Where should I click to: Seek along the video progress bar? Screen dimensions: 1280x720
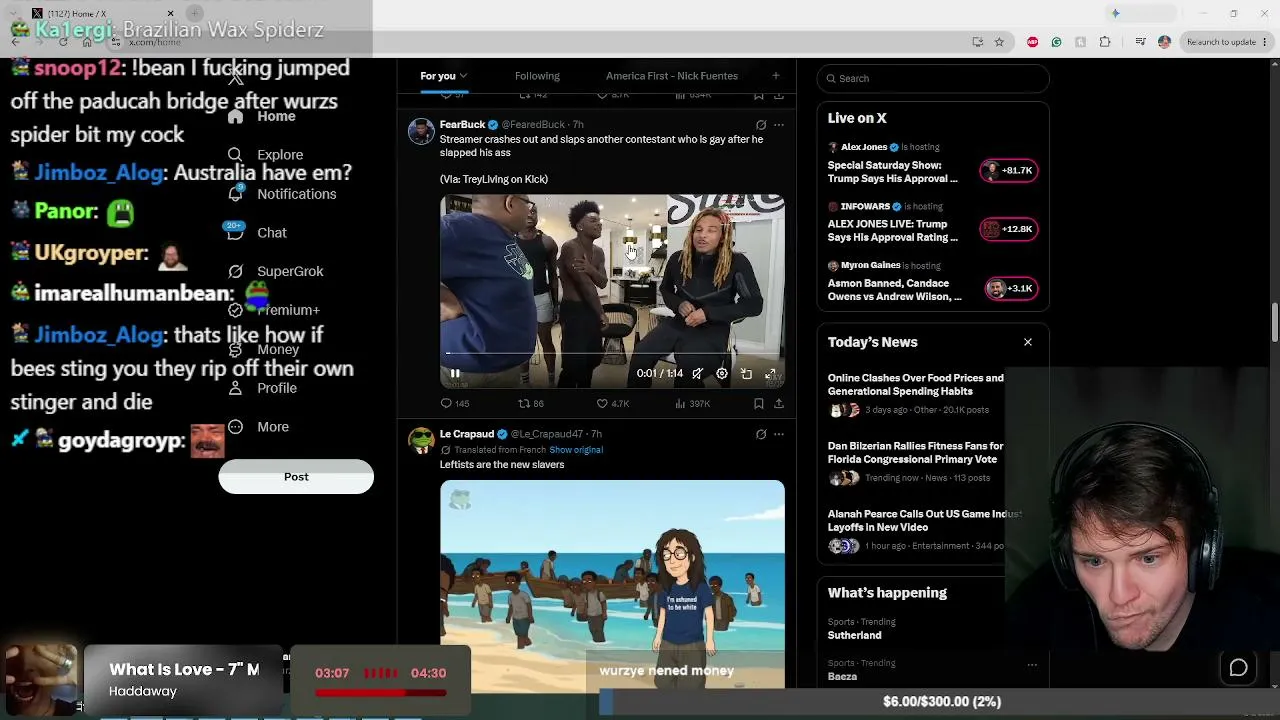612,353
